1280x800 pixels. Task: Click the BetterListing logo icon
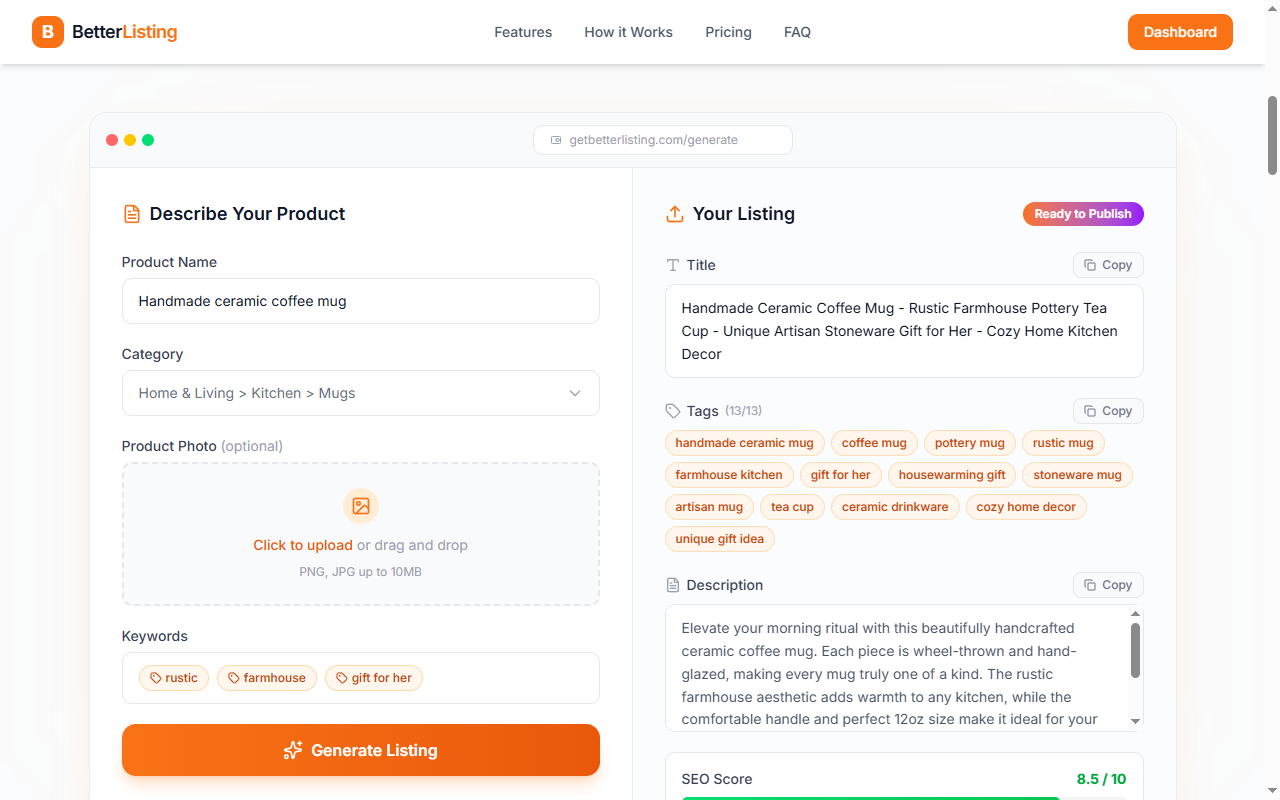pos(47,32)
